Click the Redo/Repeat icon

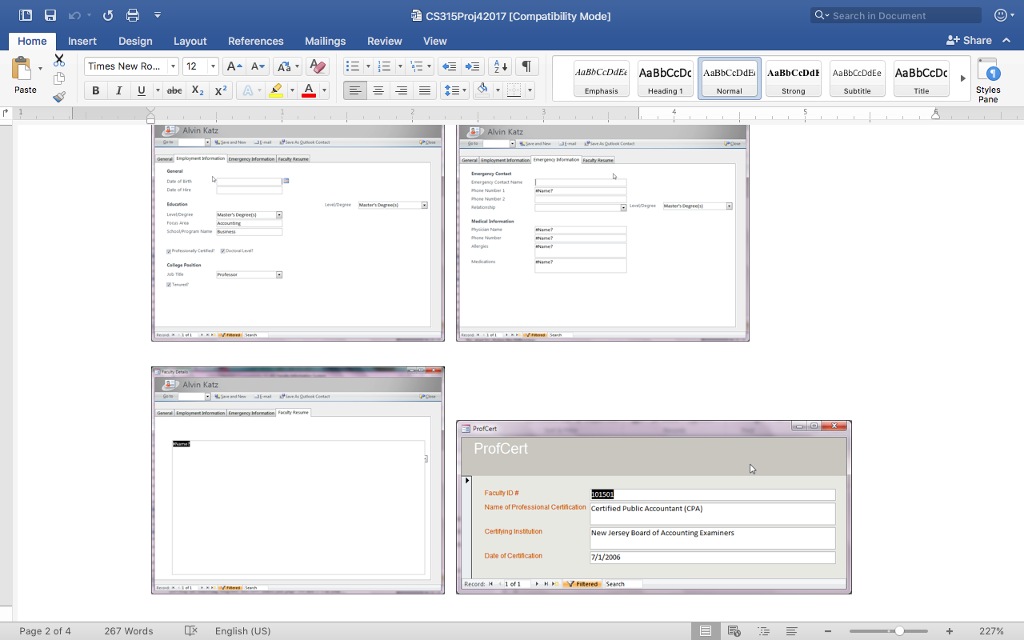point(108,15)
